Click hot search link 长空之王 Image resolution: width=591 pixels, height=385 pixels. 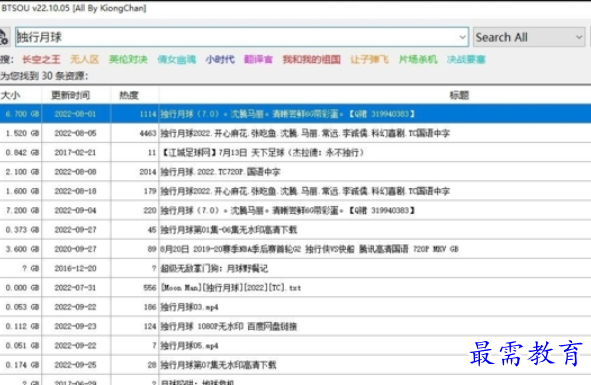point(41,59)
